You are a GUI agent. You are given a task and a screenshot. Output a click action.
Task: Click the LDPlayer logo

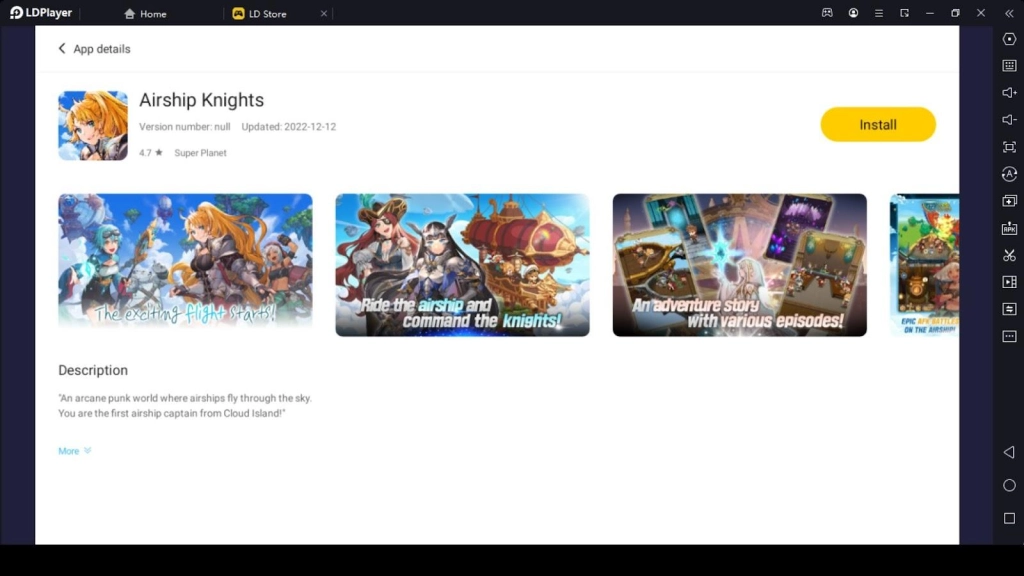40,13
